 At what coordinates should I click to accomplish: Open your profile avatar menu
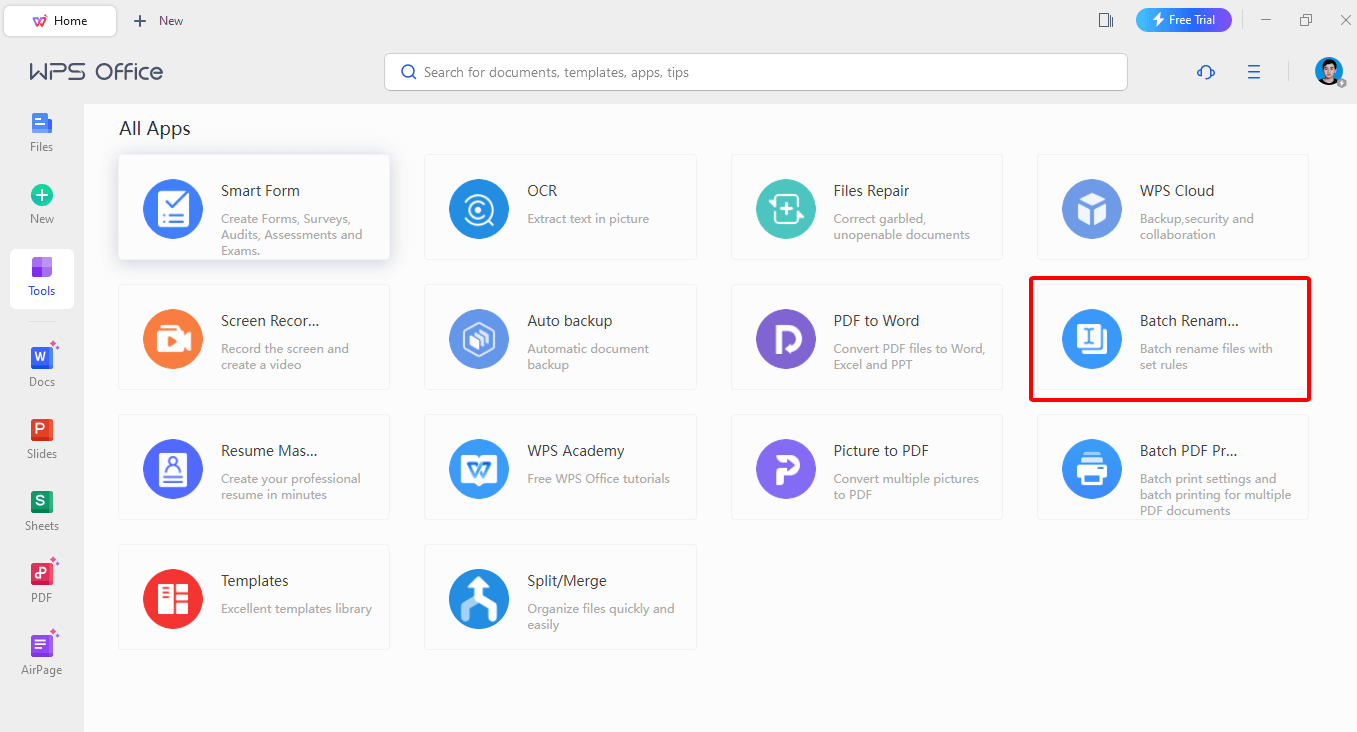point(1328,71)
